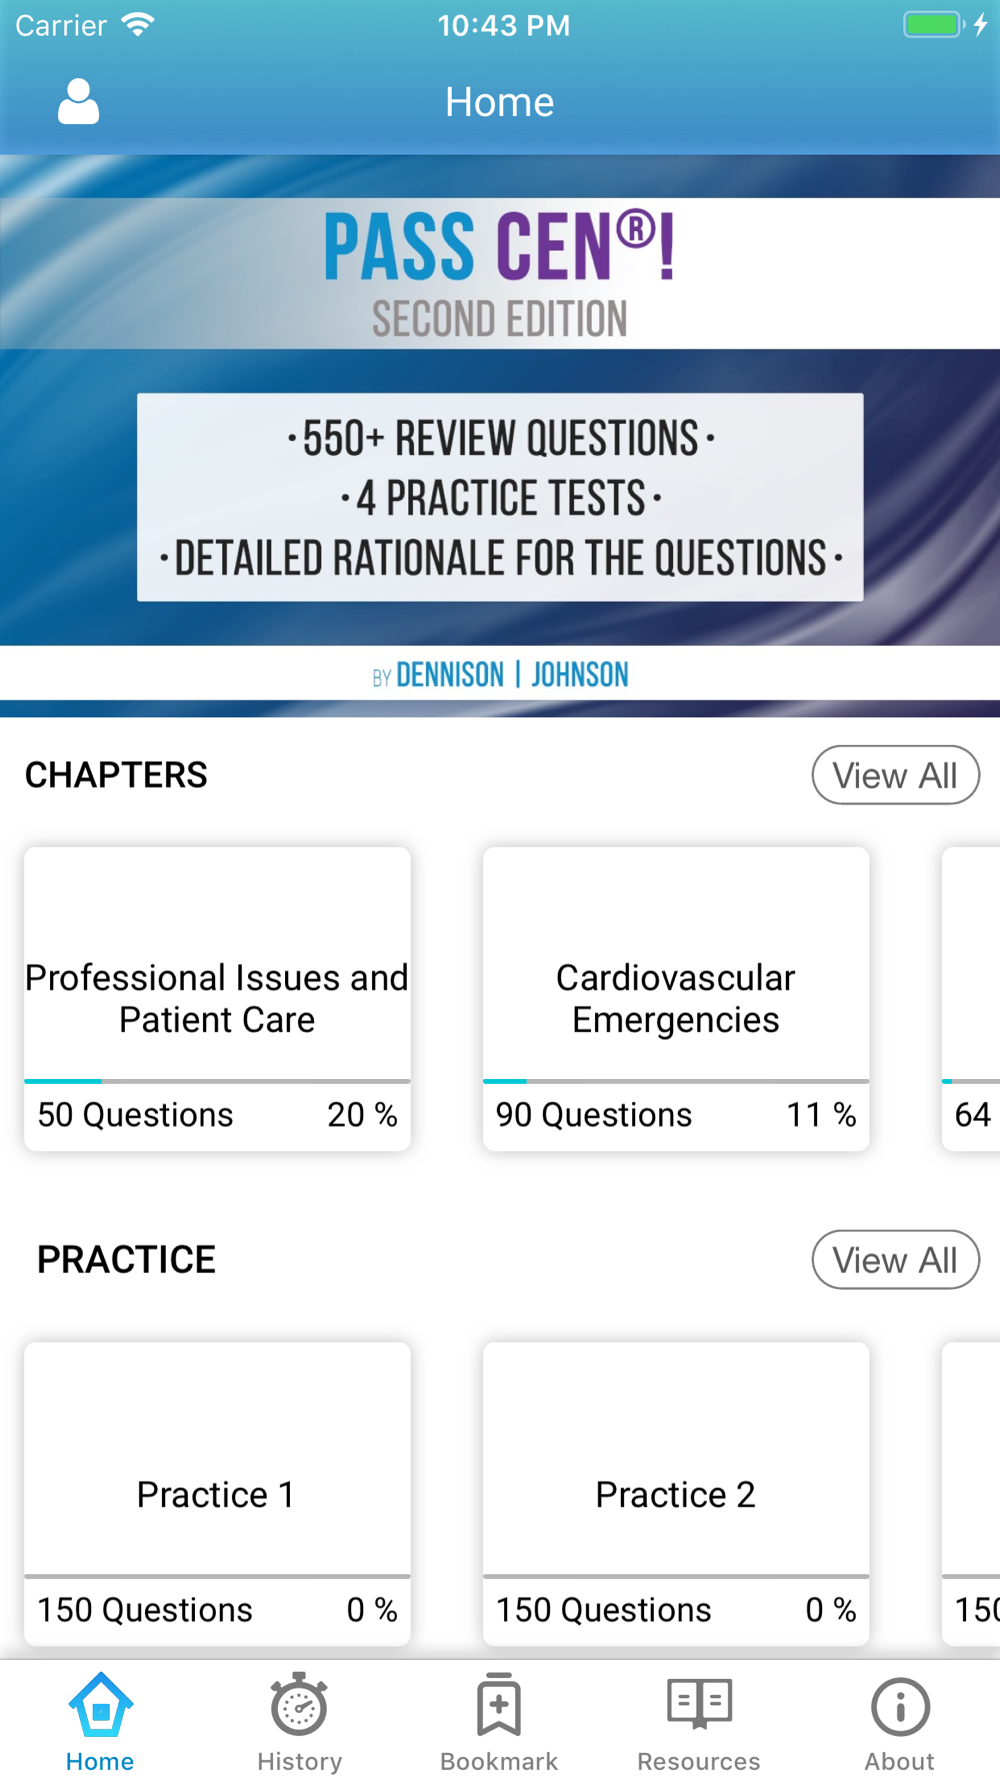The image size is (1000, 1778).
Task: Open the History stopwatch icon
Action: coord(299,1704)
